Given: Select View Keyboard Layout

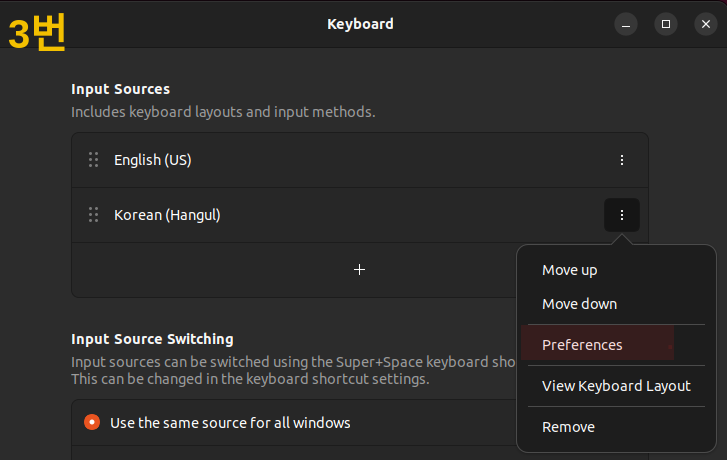Looking at the screenshot, I should point(616,386).
